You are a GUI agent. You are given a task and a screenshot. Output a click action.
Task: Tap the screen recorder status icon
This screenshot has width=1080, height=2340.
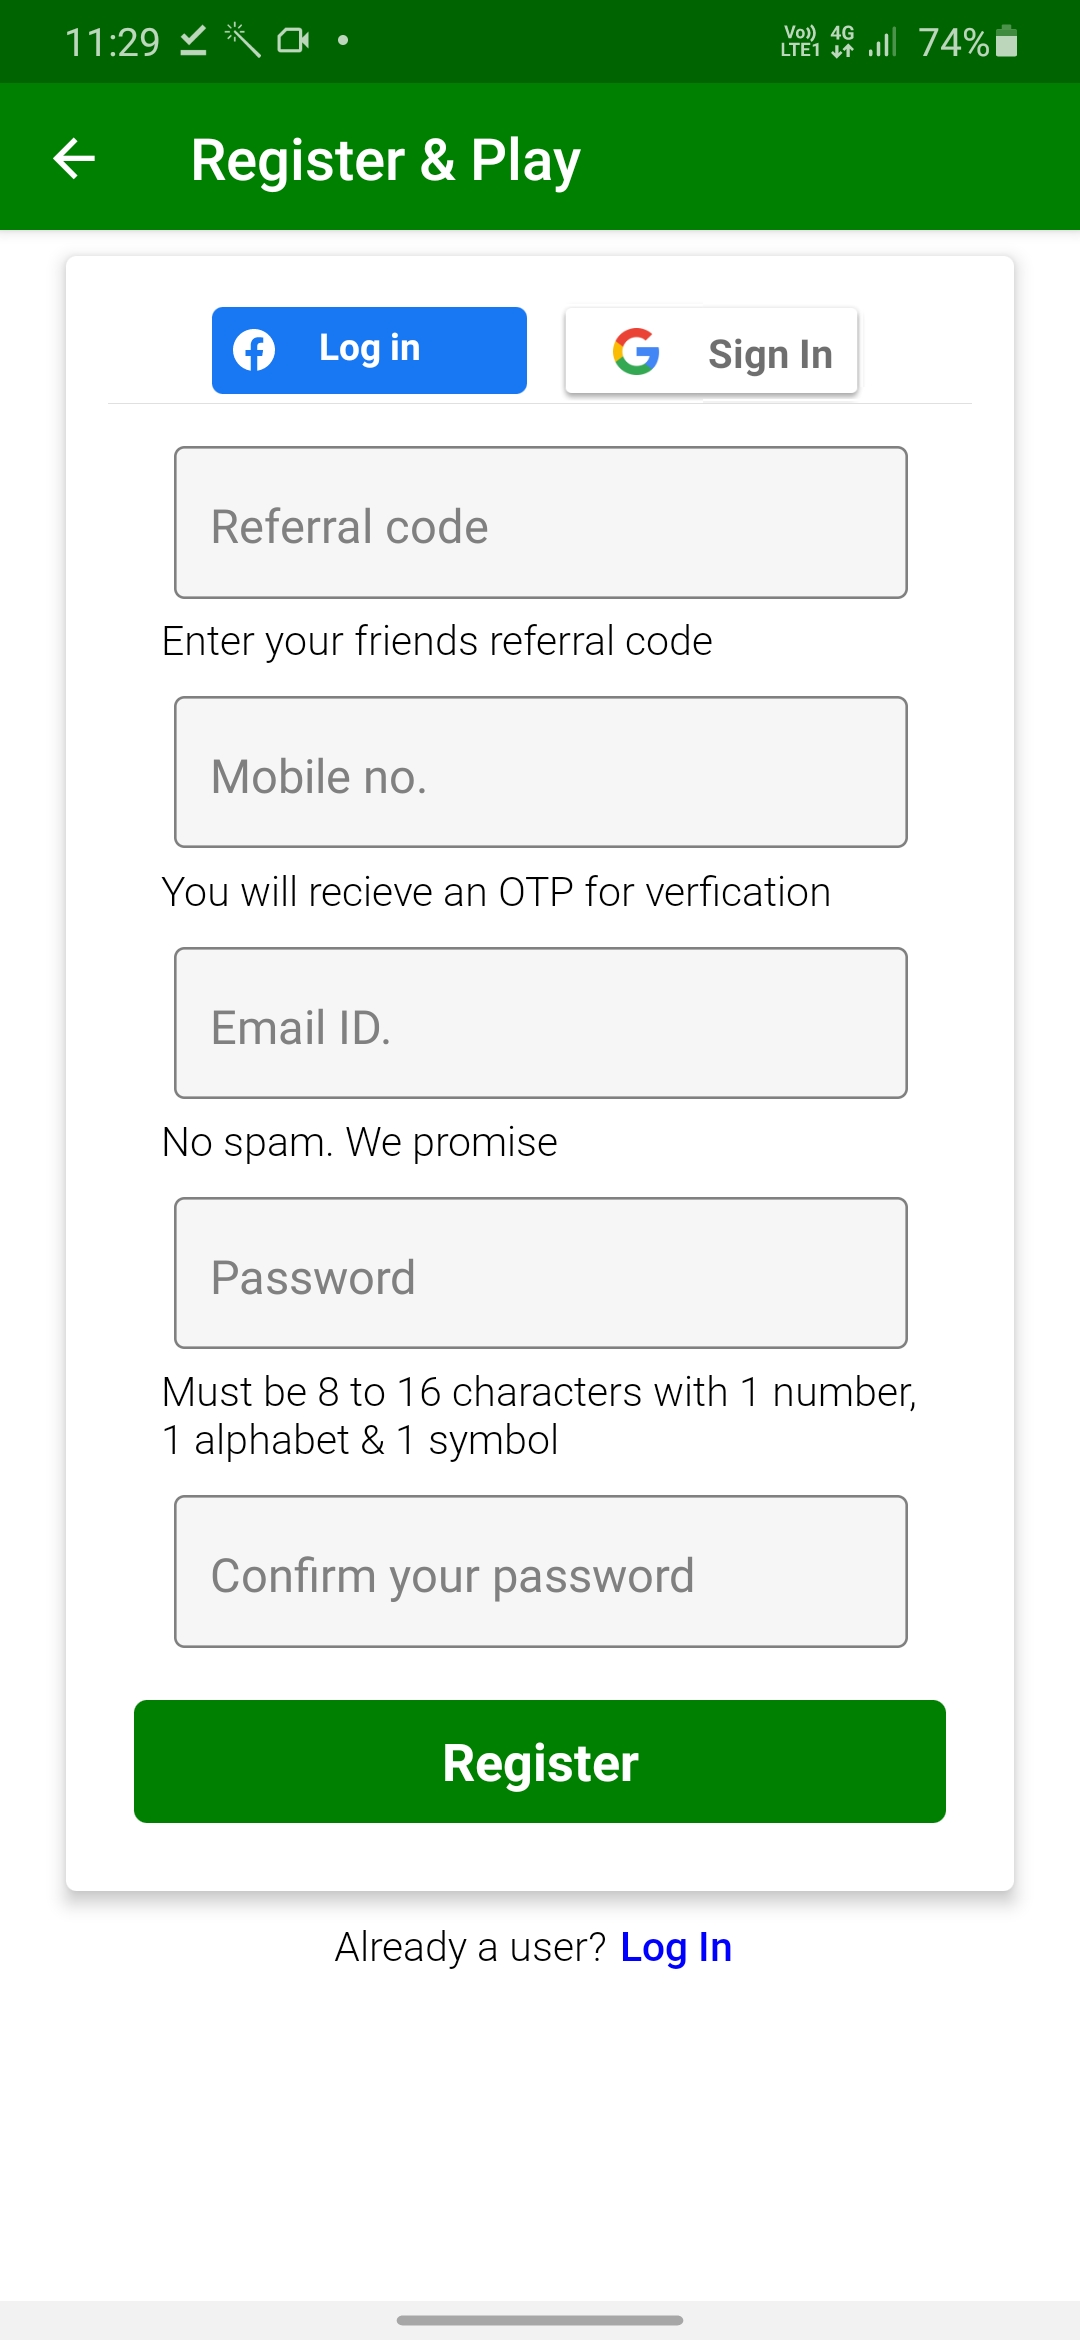(293, 41)
